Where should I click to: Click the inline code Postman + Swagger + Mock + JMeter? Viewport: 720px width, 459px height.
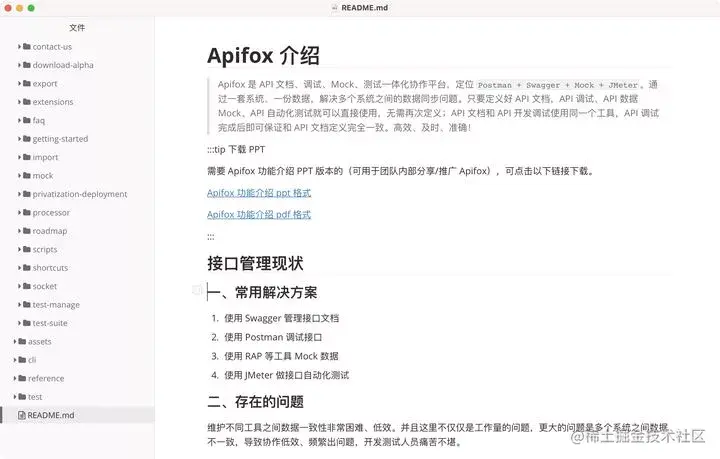[x=558, y=85]
